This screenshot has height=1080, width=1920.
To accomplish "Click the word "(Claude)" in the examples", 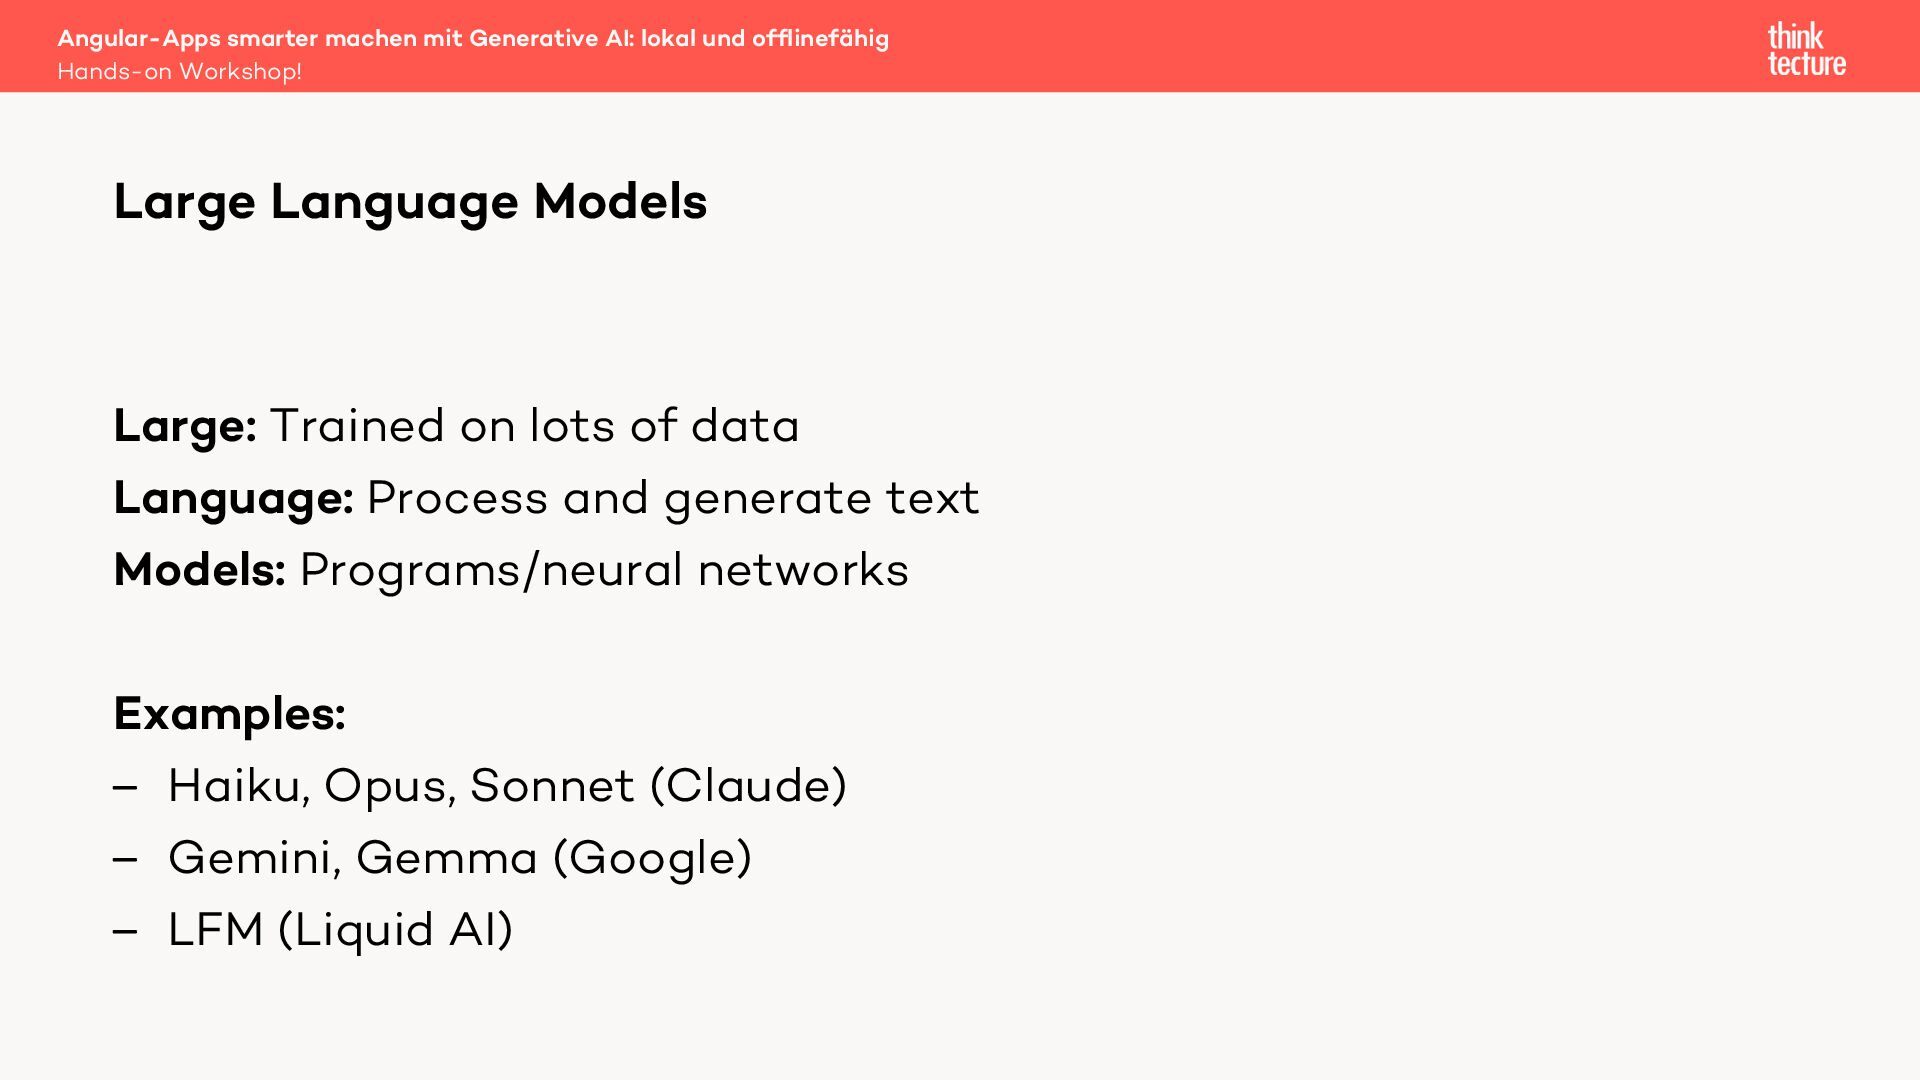I will click(x=748, y=786).
